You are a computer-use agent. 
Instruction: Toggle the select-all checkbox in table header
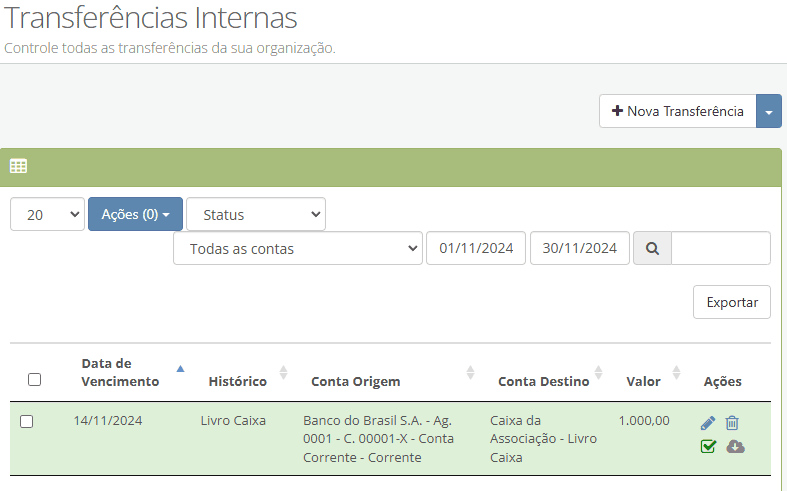click(34, 380)
